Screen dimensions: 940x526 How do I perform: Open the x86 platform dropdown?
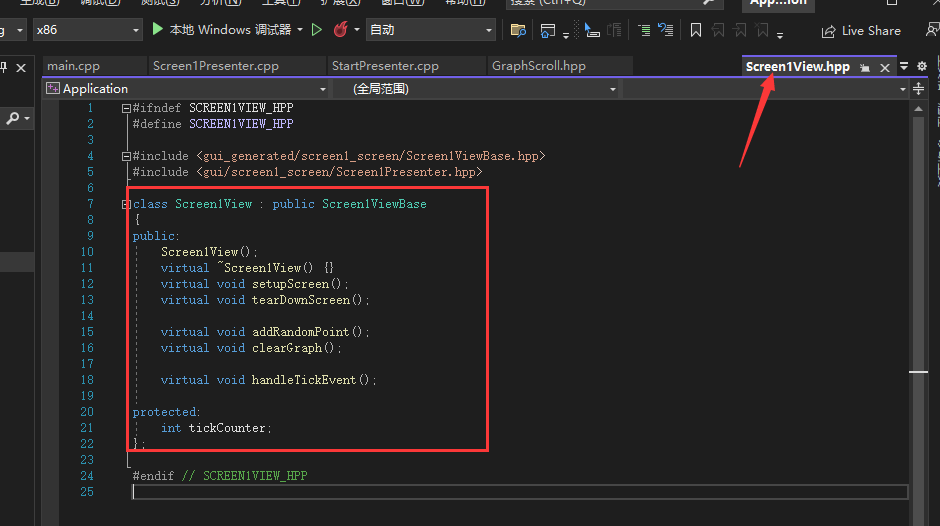[88, 29]
